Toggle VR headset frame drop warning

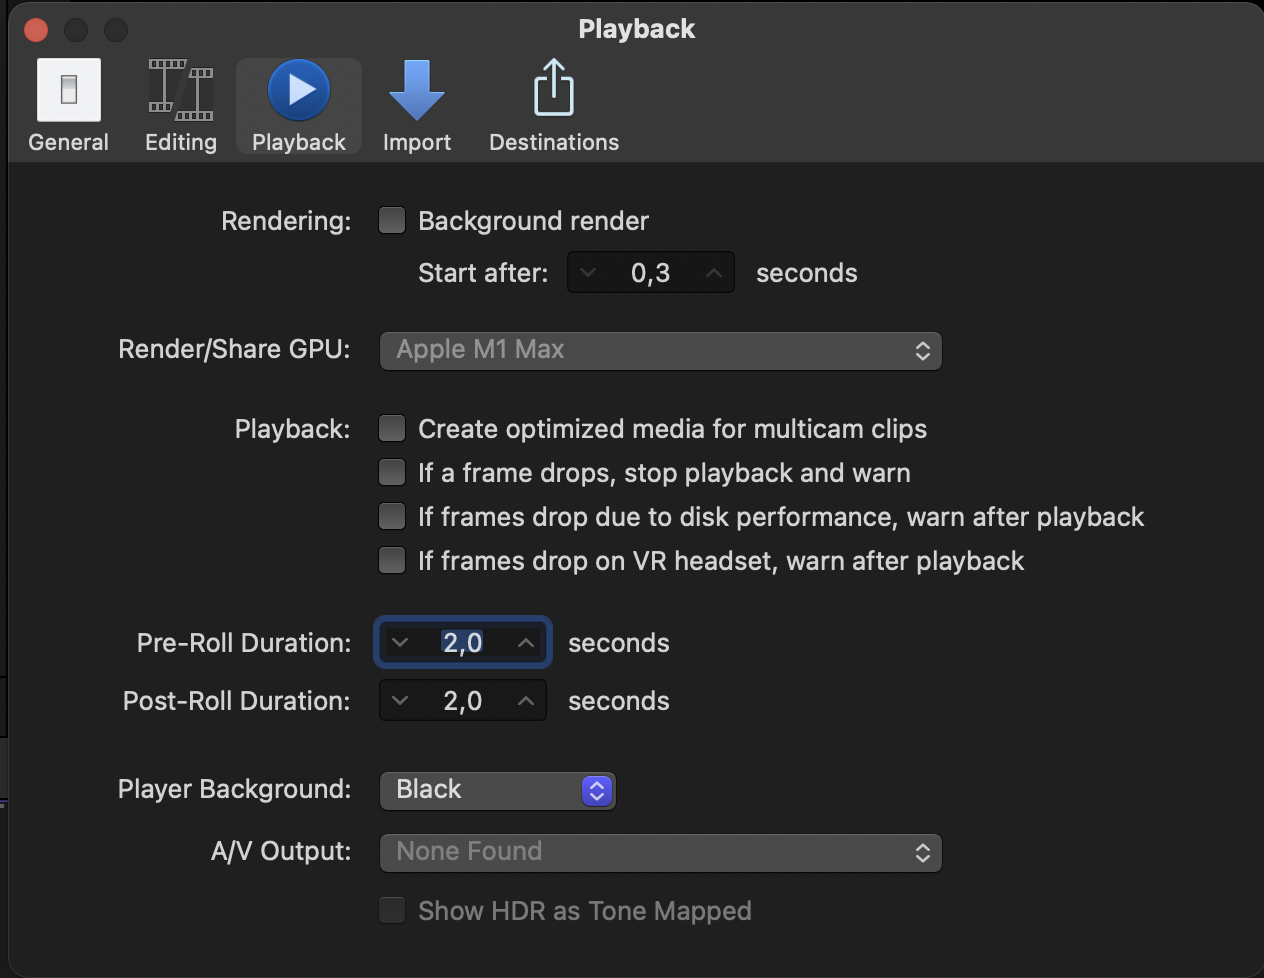click(392, 561)
